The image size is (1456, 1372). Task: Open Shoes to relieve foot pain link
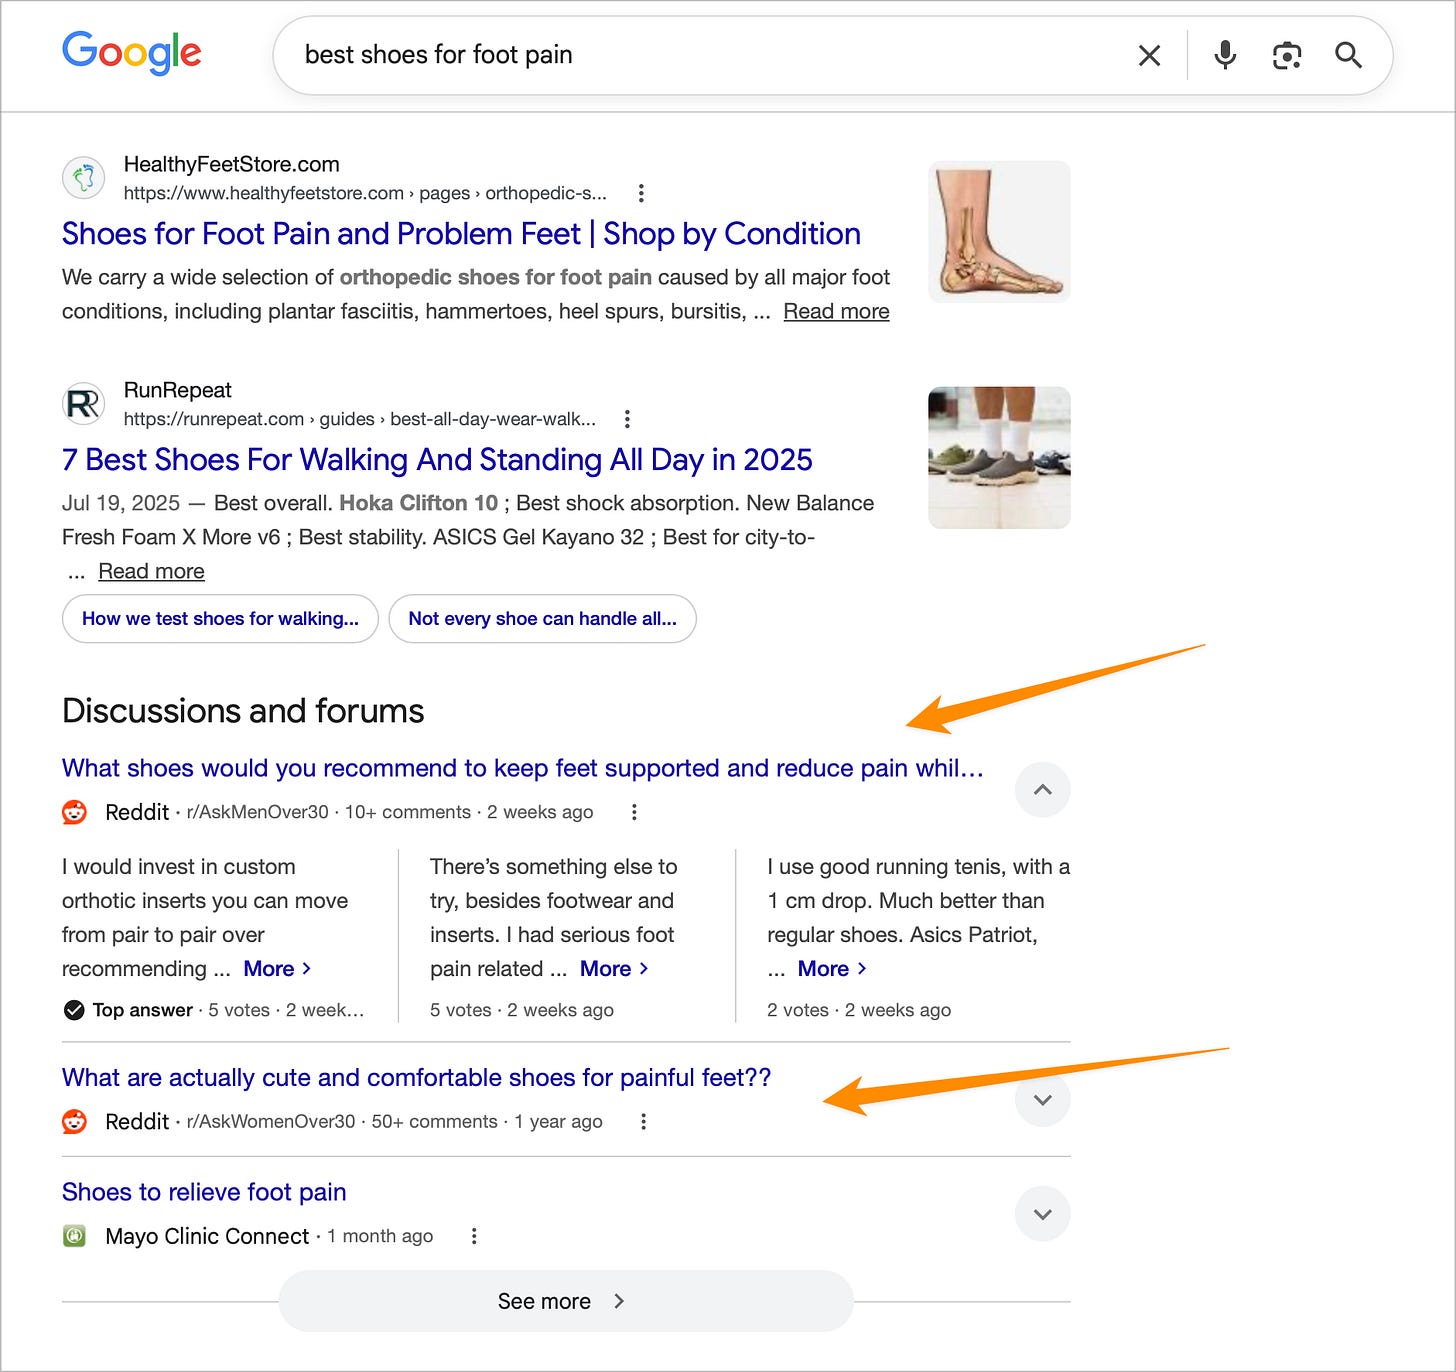pos(204,1192)
